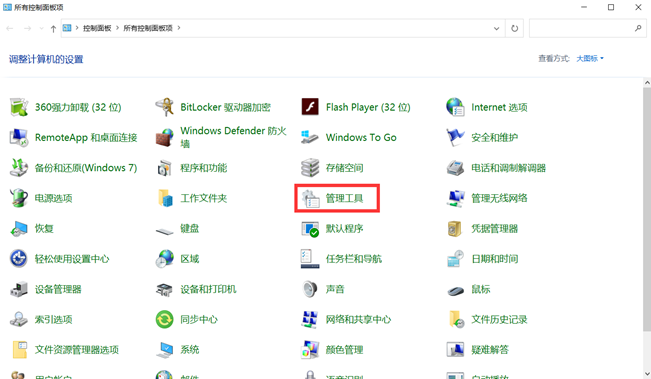Click the forward navigation arrow

[x=27, y=28]
